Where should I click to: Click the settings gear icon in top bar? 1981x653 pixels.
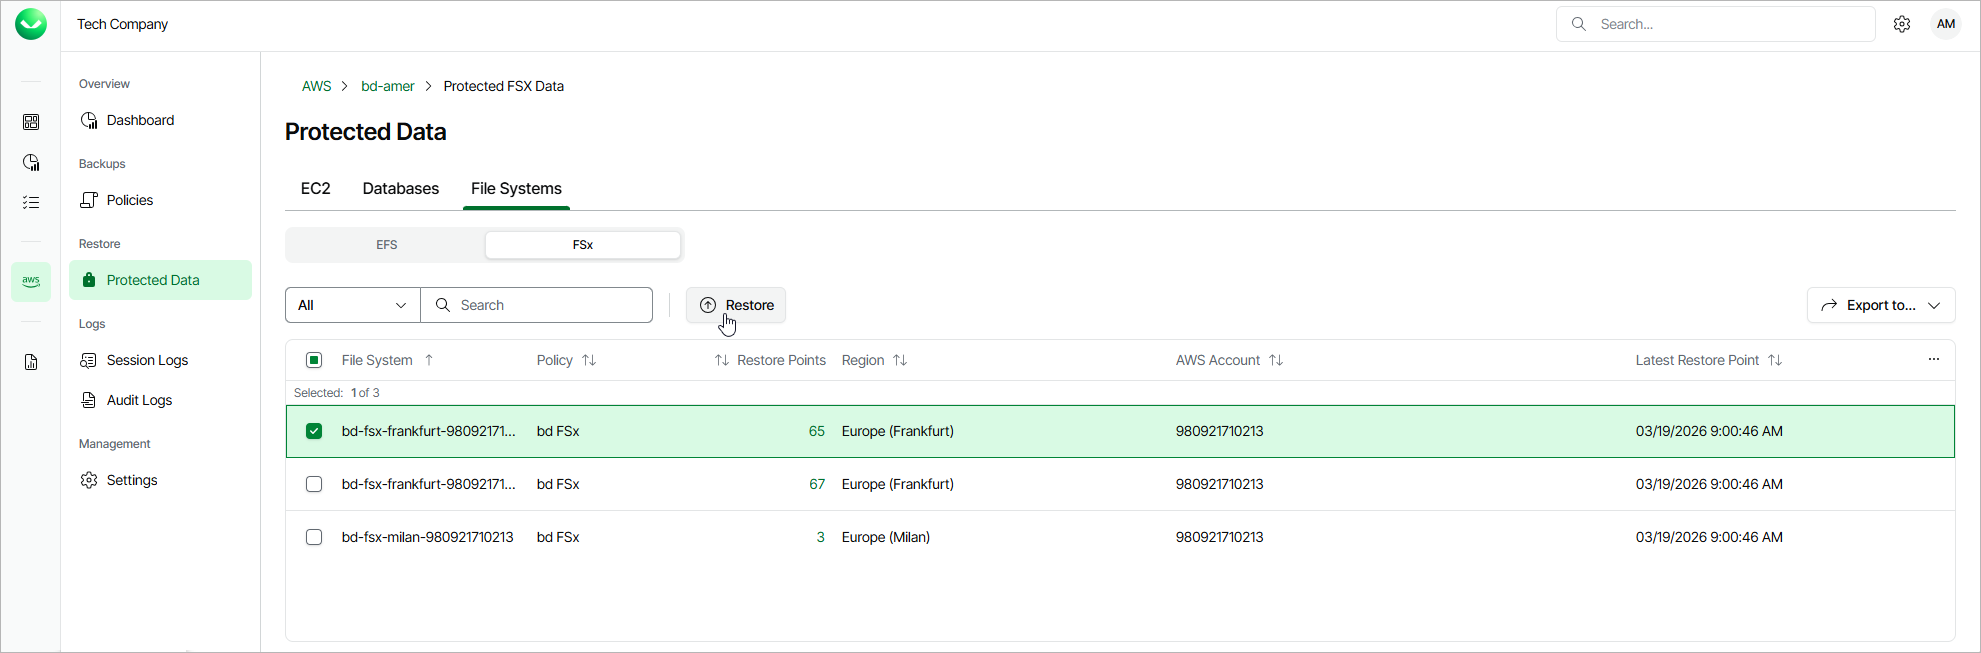pyautogui.click(x=1901, y=24)
